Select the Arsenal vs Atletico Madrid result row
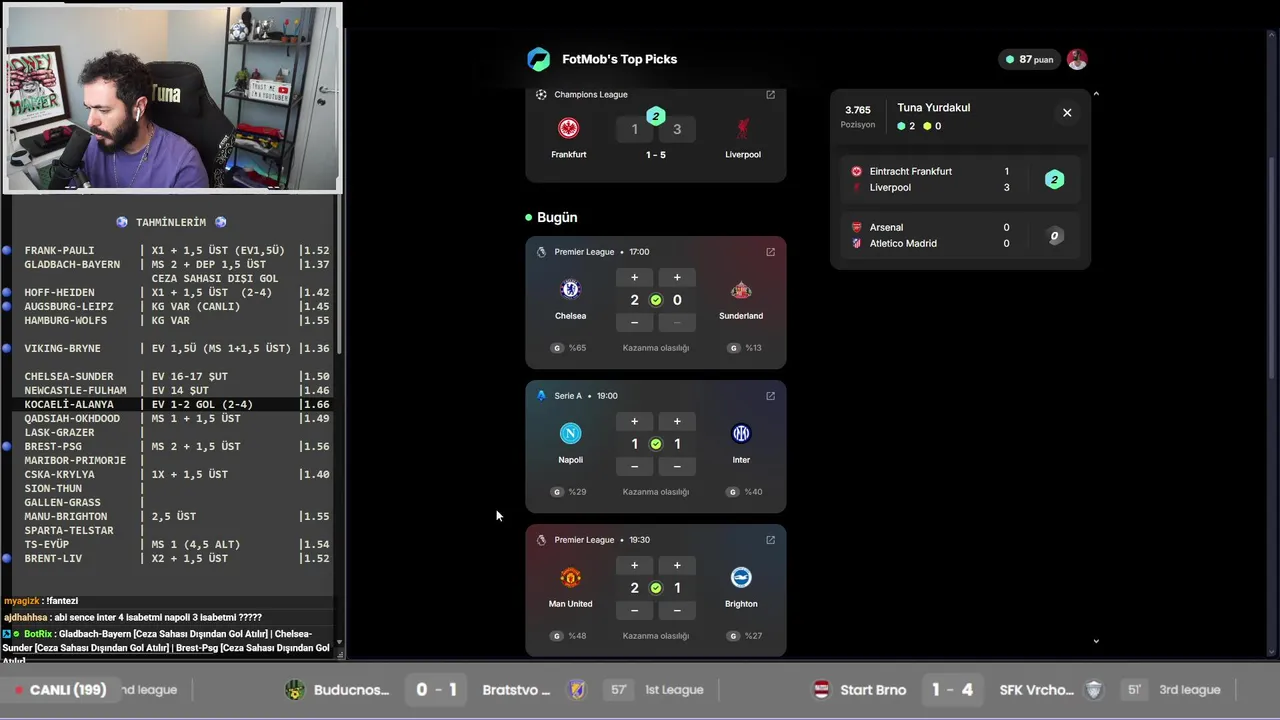1280x720 pixels. [x=960, y=236]
